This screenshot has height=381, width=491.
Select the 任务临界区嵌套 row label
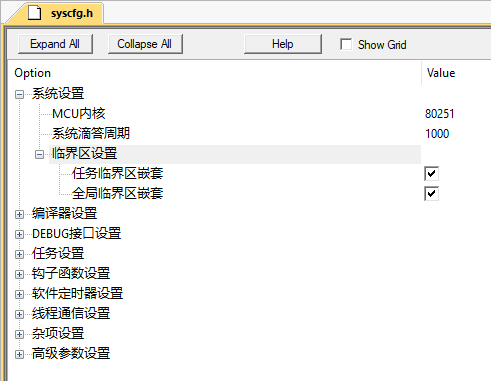pyautogui.click(x=118, y=174)
